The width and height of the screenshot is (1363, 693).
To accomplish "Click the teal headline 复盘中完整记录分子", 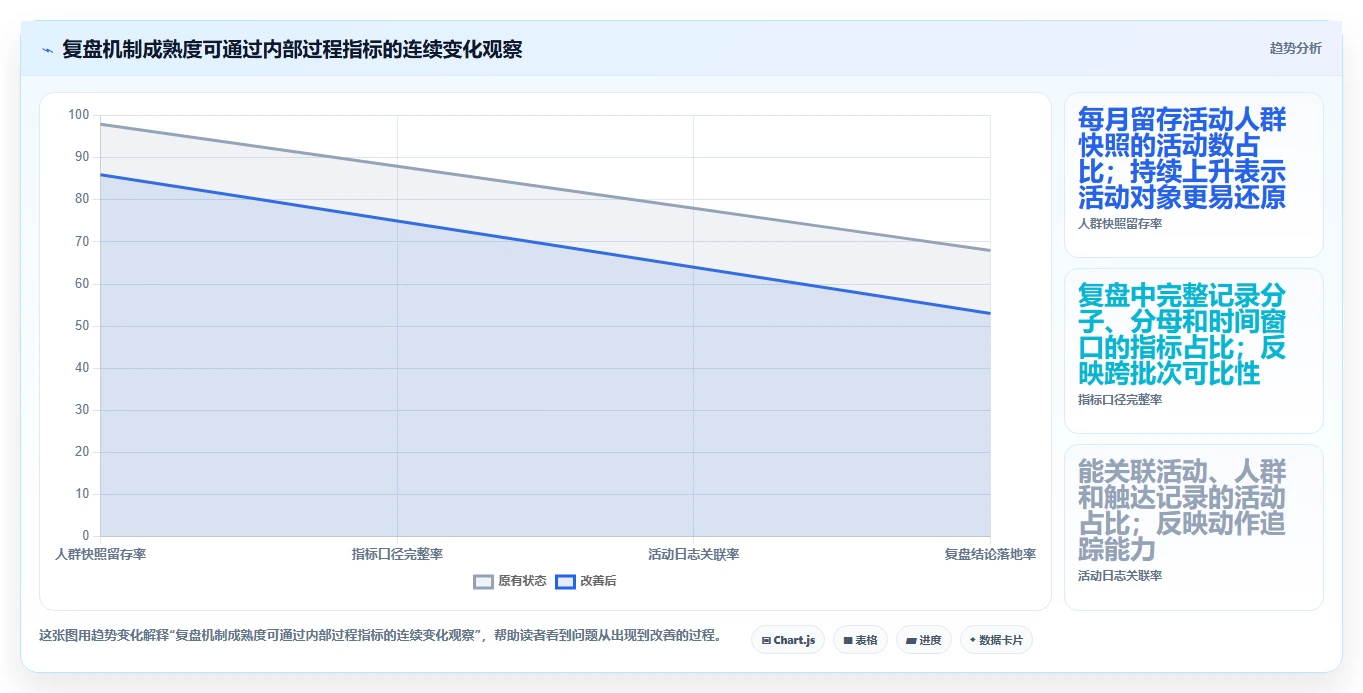I will [x=1182, y=335].
